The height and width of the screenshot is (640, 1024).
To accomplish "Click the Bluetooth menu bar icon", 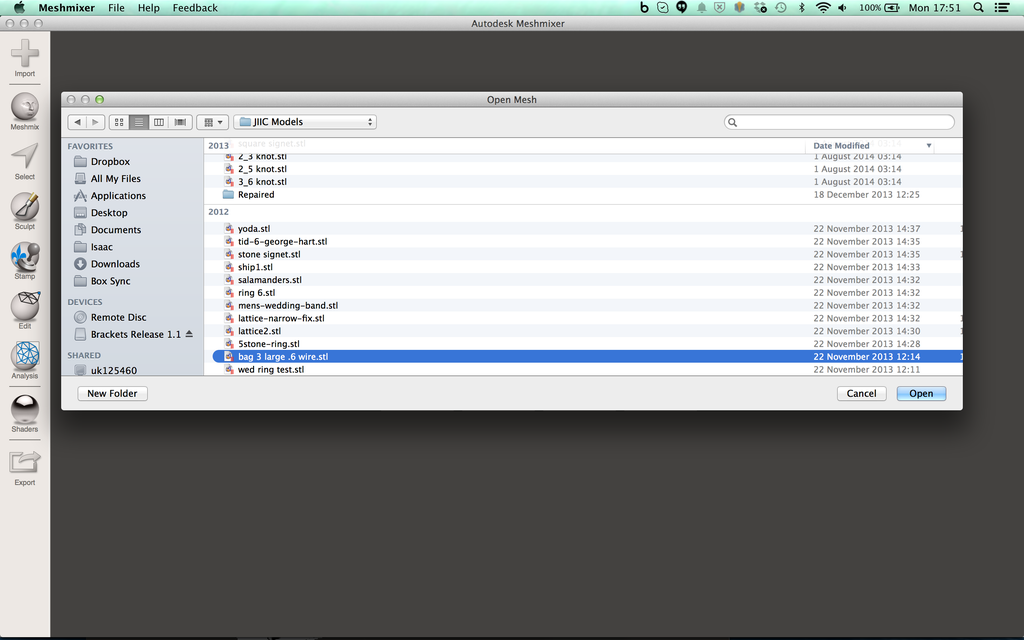I will tap(802, 8).
